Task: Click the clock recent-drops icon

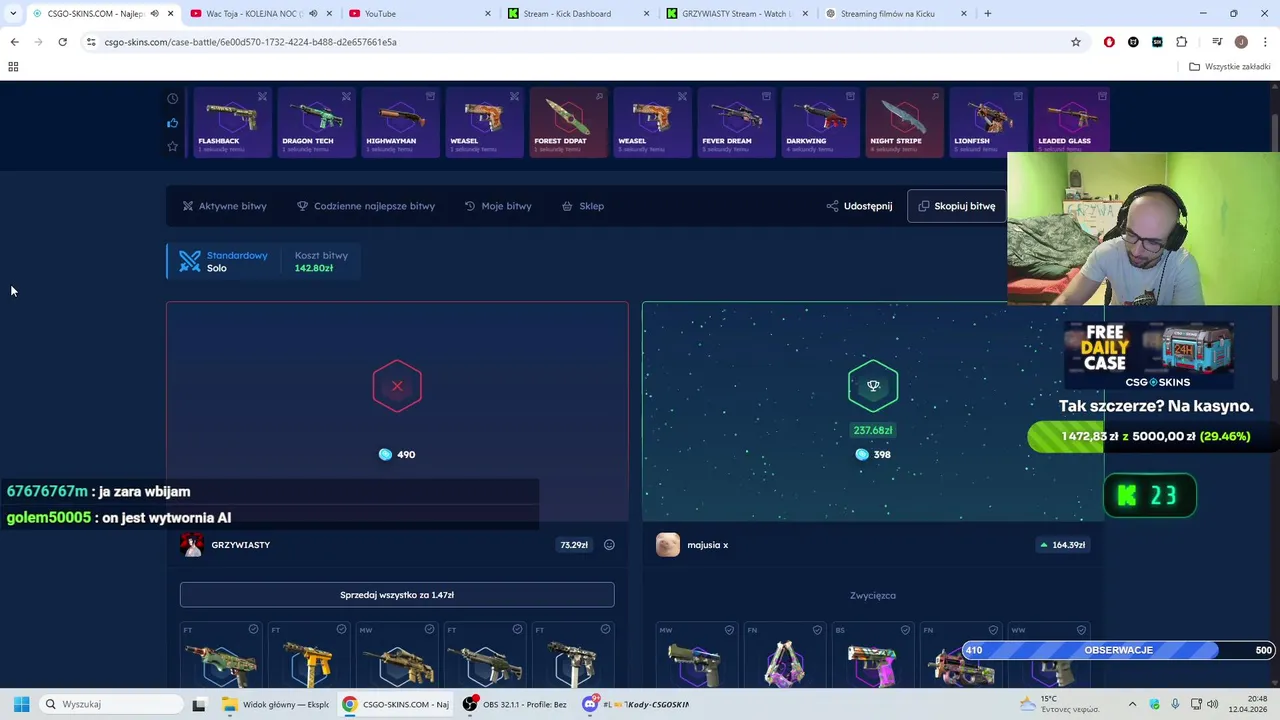Action: pos(173,99)
